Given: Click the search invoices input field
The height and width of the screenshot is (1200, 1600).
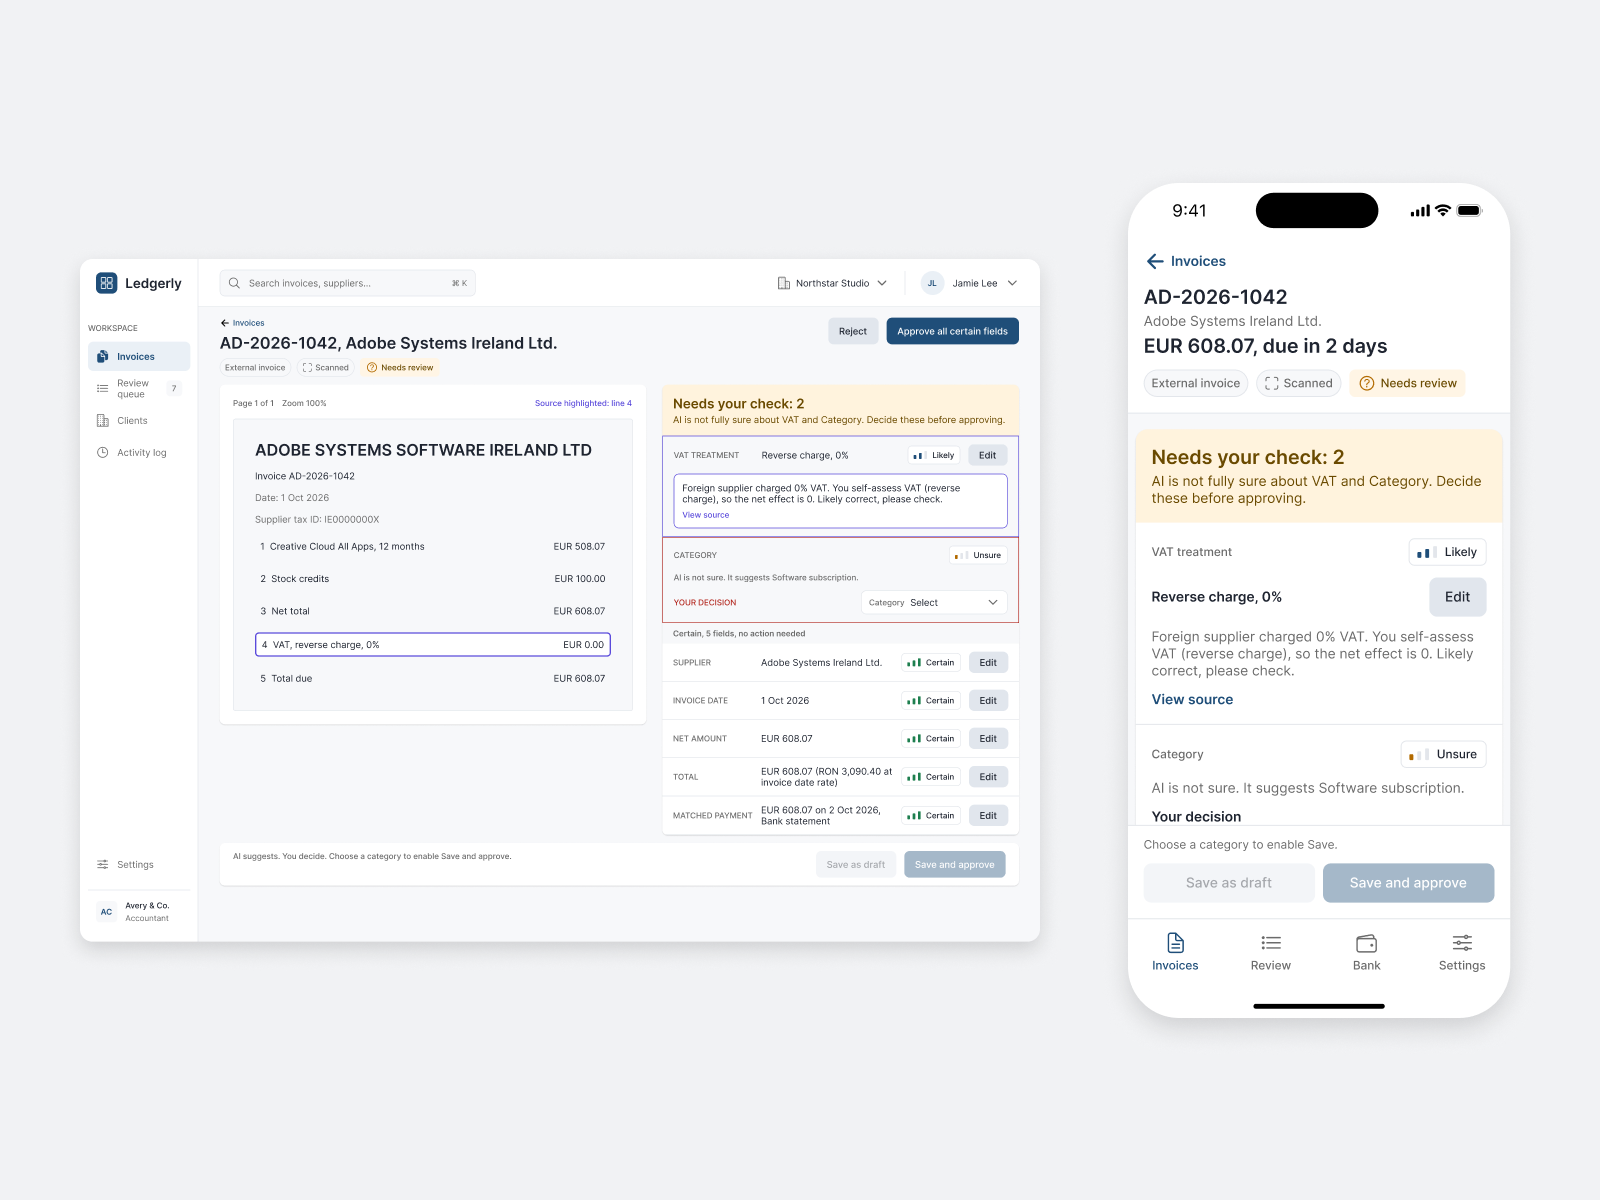Looking at the screenshot, I should pyautogui.click(x=348, y=283).
